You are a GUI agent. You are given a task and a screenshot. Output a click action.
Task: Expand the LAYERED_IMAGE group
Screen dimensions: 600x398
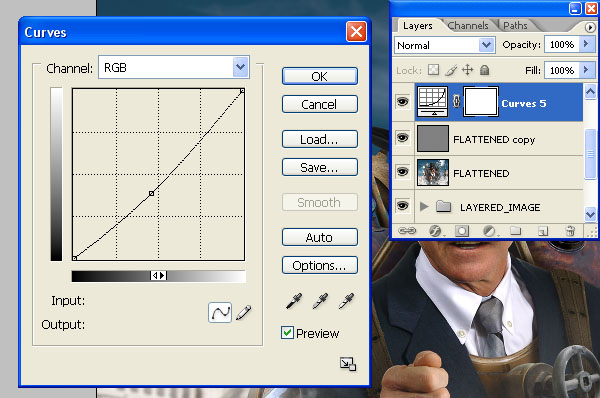424,207
